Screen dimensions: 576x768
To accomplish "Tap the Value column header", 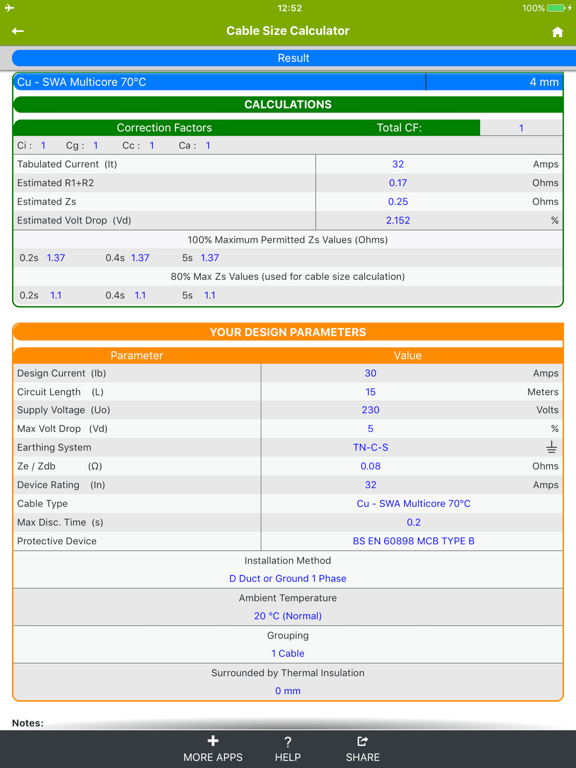I will [408, 356].
